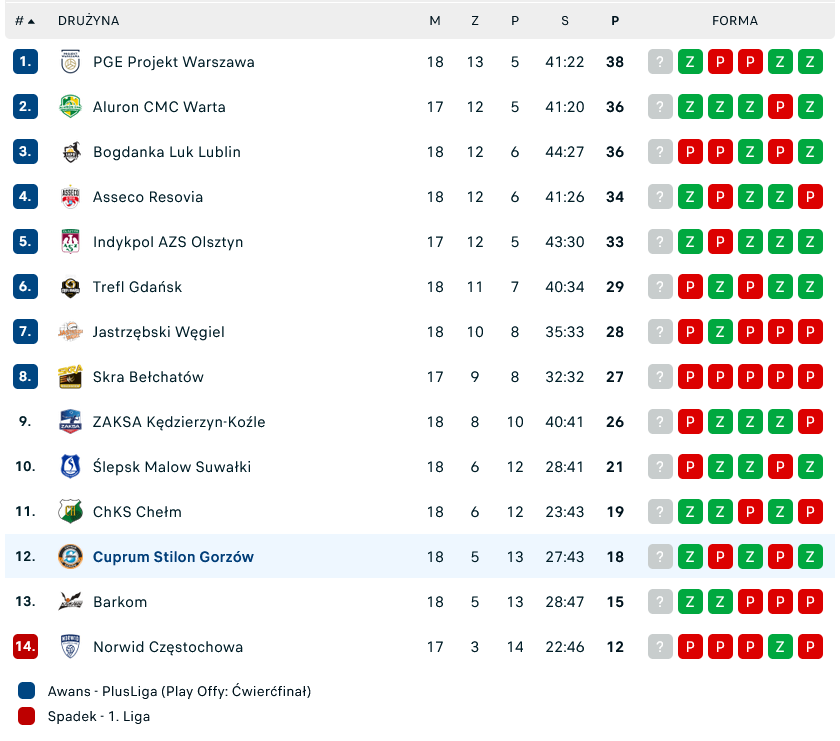Click the Trefl Gdańsk team logo
Screen dimensions: 840x741
[x=70, y=287]
